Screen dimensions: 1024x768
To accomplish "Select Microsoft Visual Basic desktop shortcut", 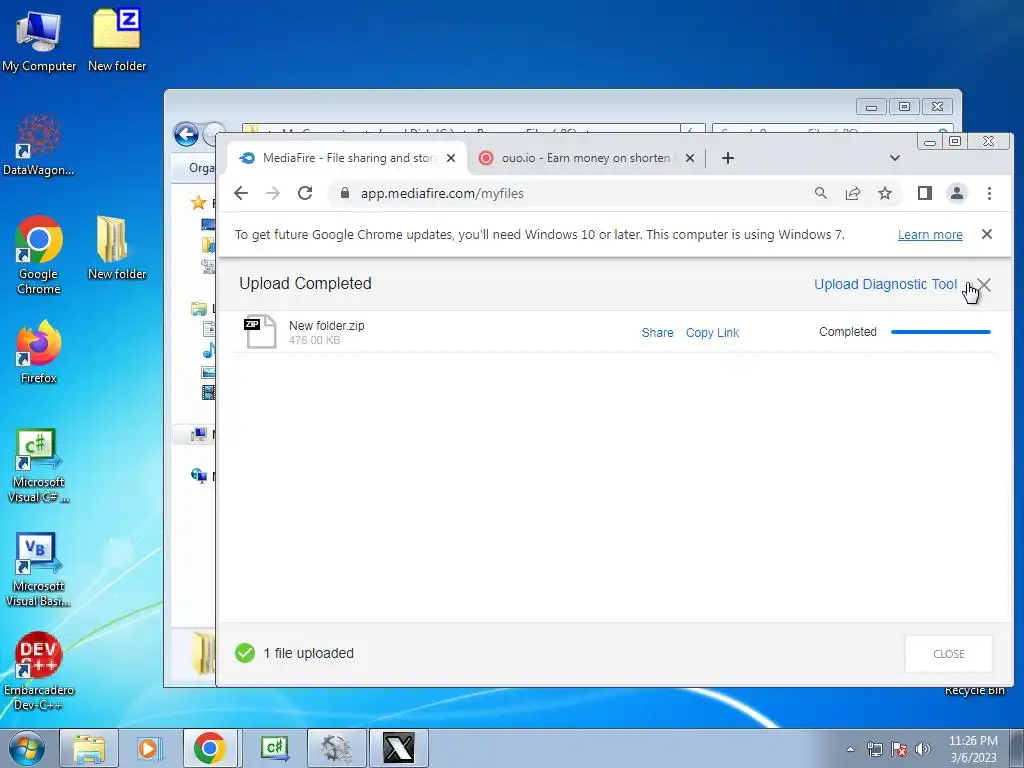I will (x=39, y=570).
